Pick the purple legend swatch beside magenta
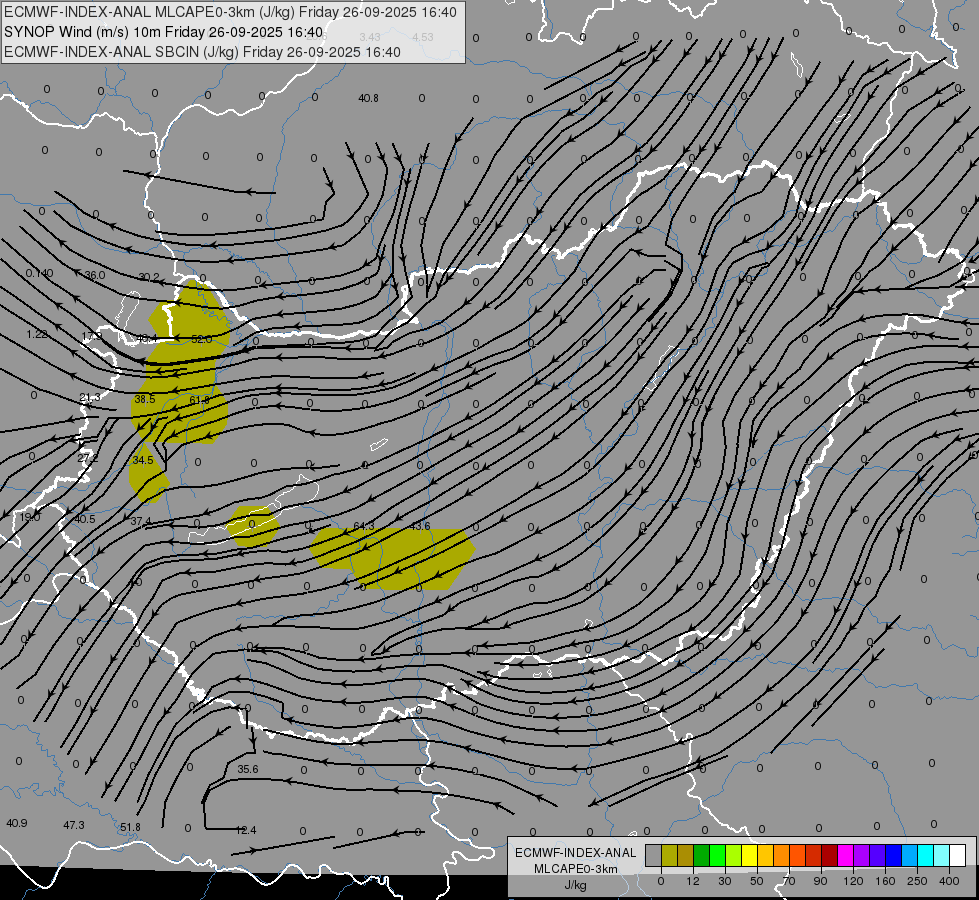Viewport: 979px width, 900px height. pos(862,856)
